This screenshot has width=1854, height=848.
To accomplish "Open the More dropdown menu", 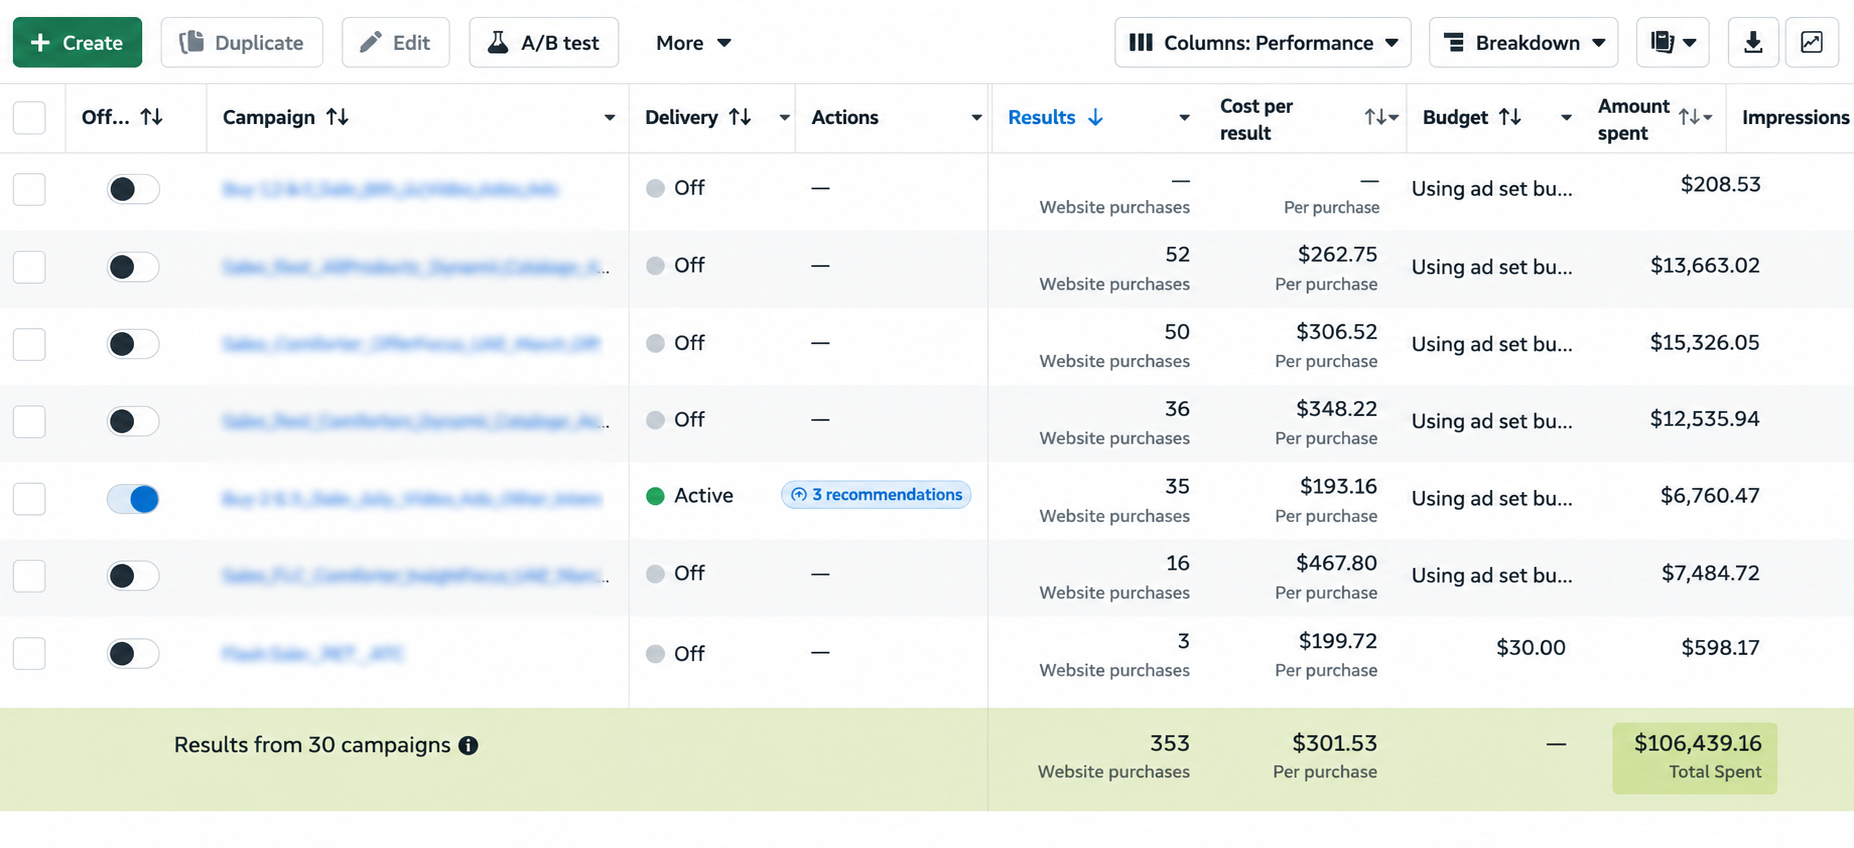I will [x=693, y=42].
